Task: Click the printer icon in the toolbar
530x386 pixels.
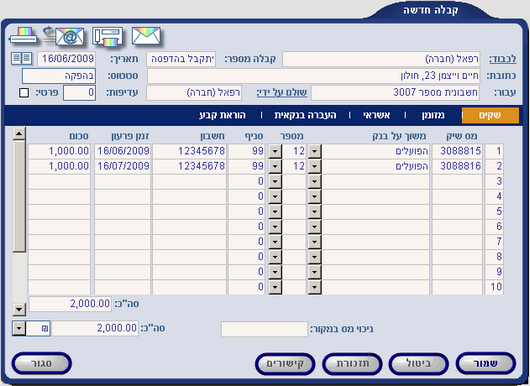Action: pos(23,36)
